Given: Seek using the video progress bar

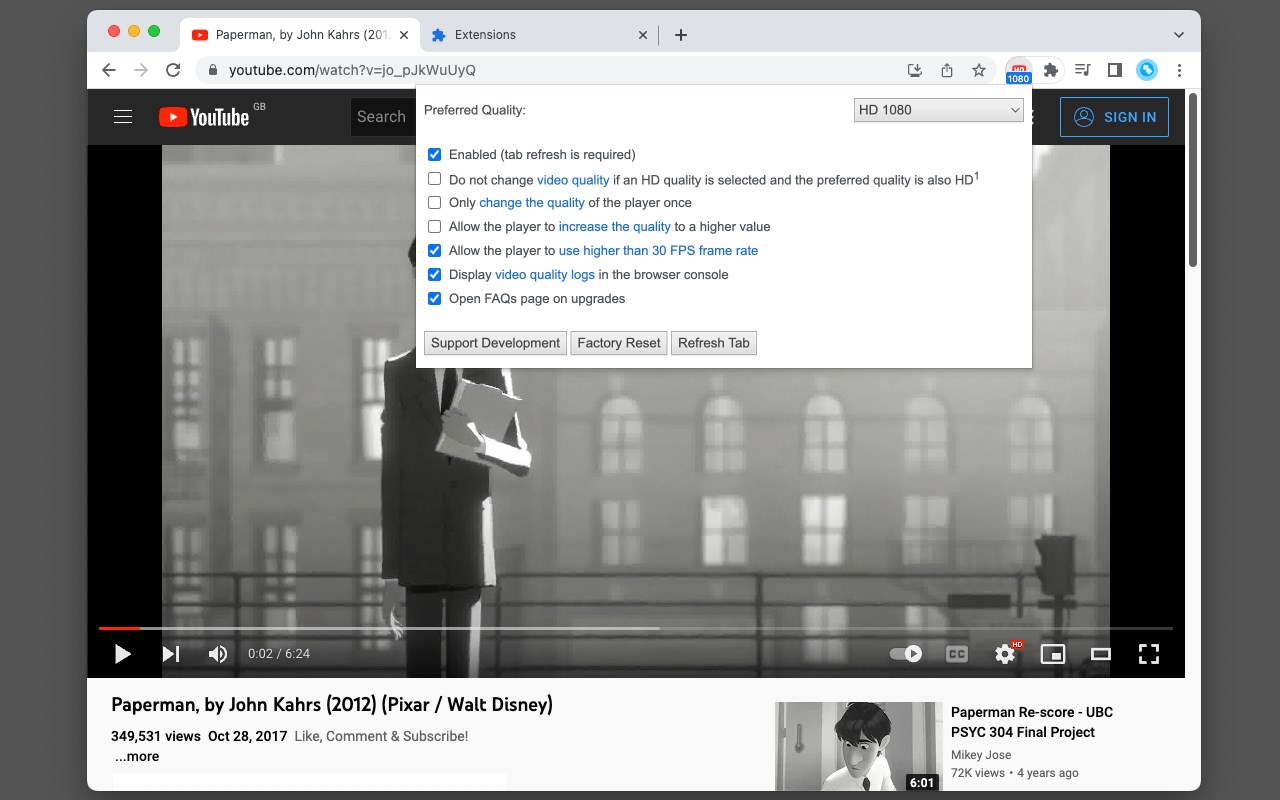Looking at the screenshot, I should [x=635, y=628].
